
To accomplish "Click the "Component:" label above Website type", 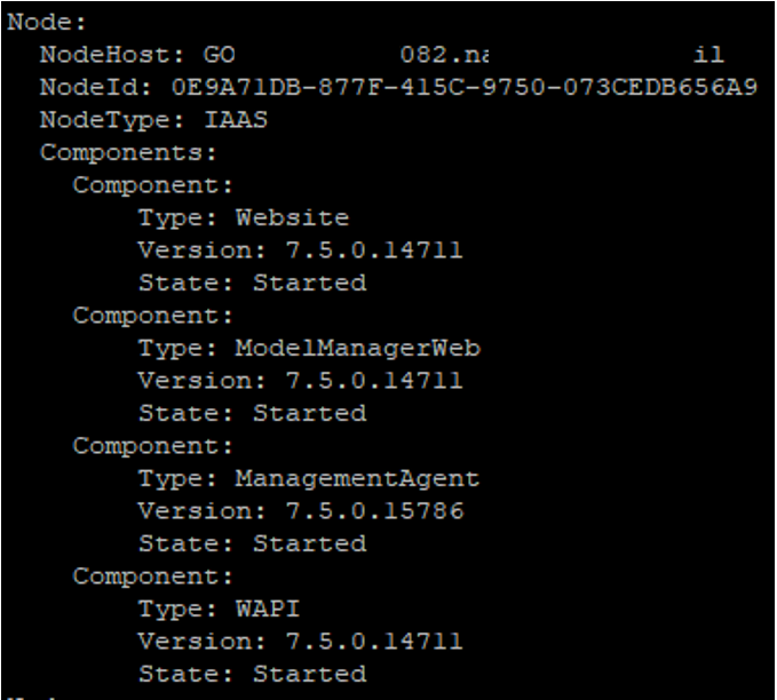I will [x=152, y=186].
